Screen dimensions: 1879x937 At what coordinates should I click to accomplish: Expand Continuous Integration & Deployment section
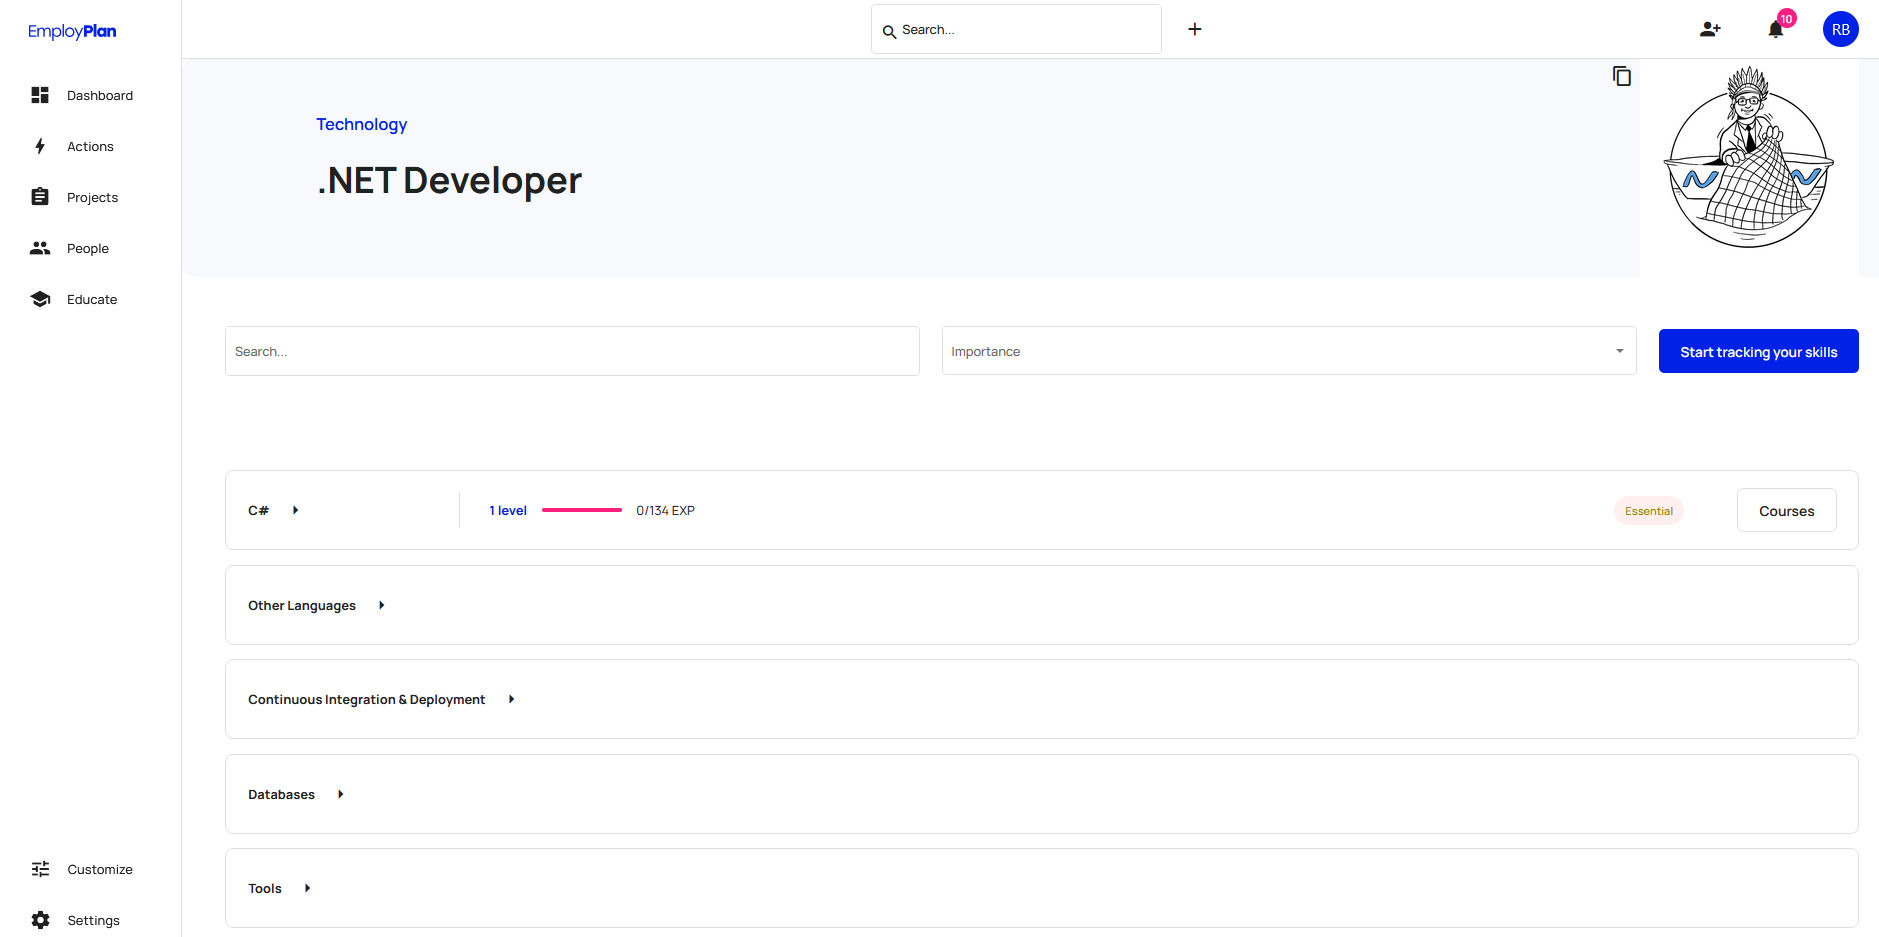tap(511, 699)
